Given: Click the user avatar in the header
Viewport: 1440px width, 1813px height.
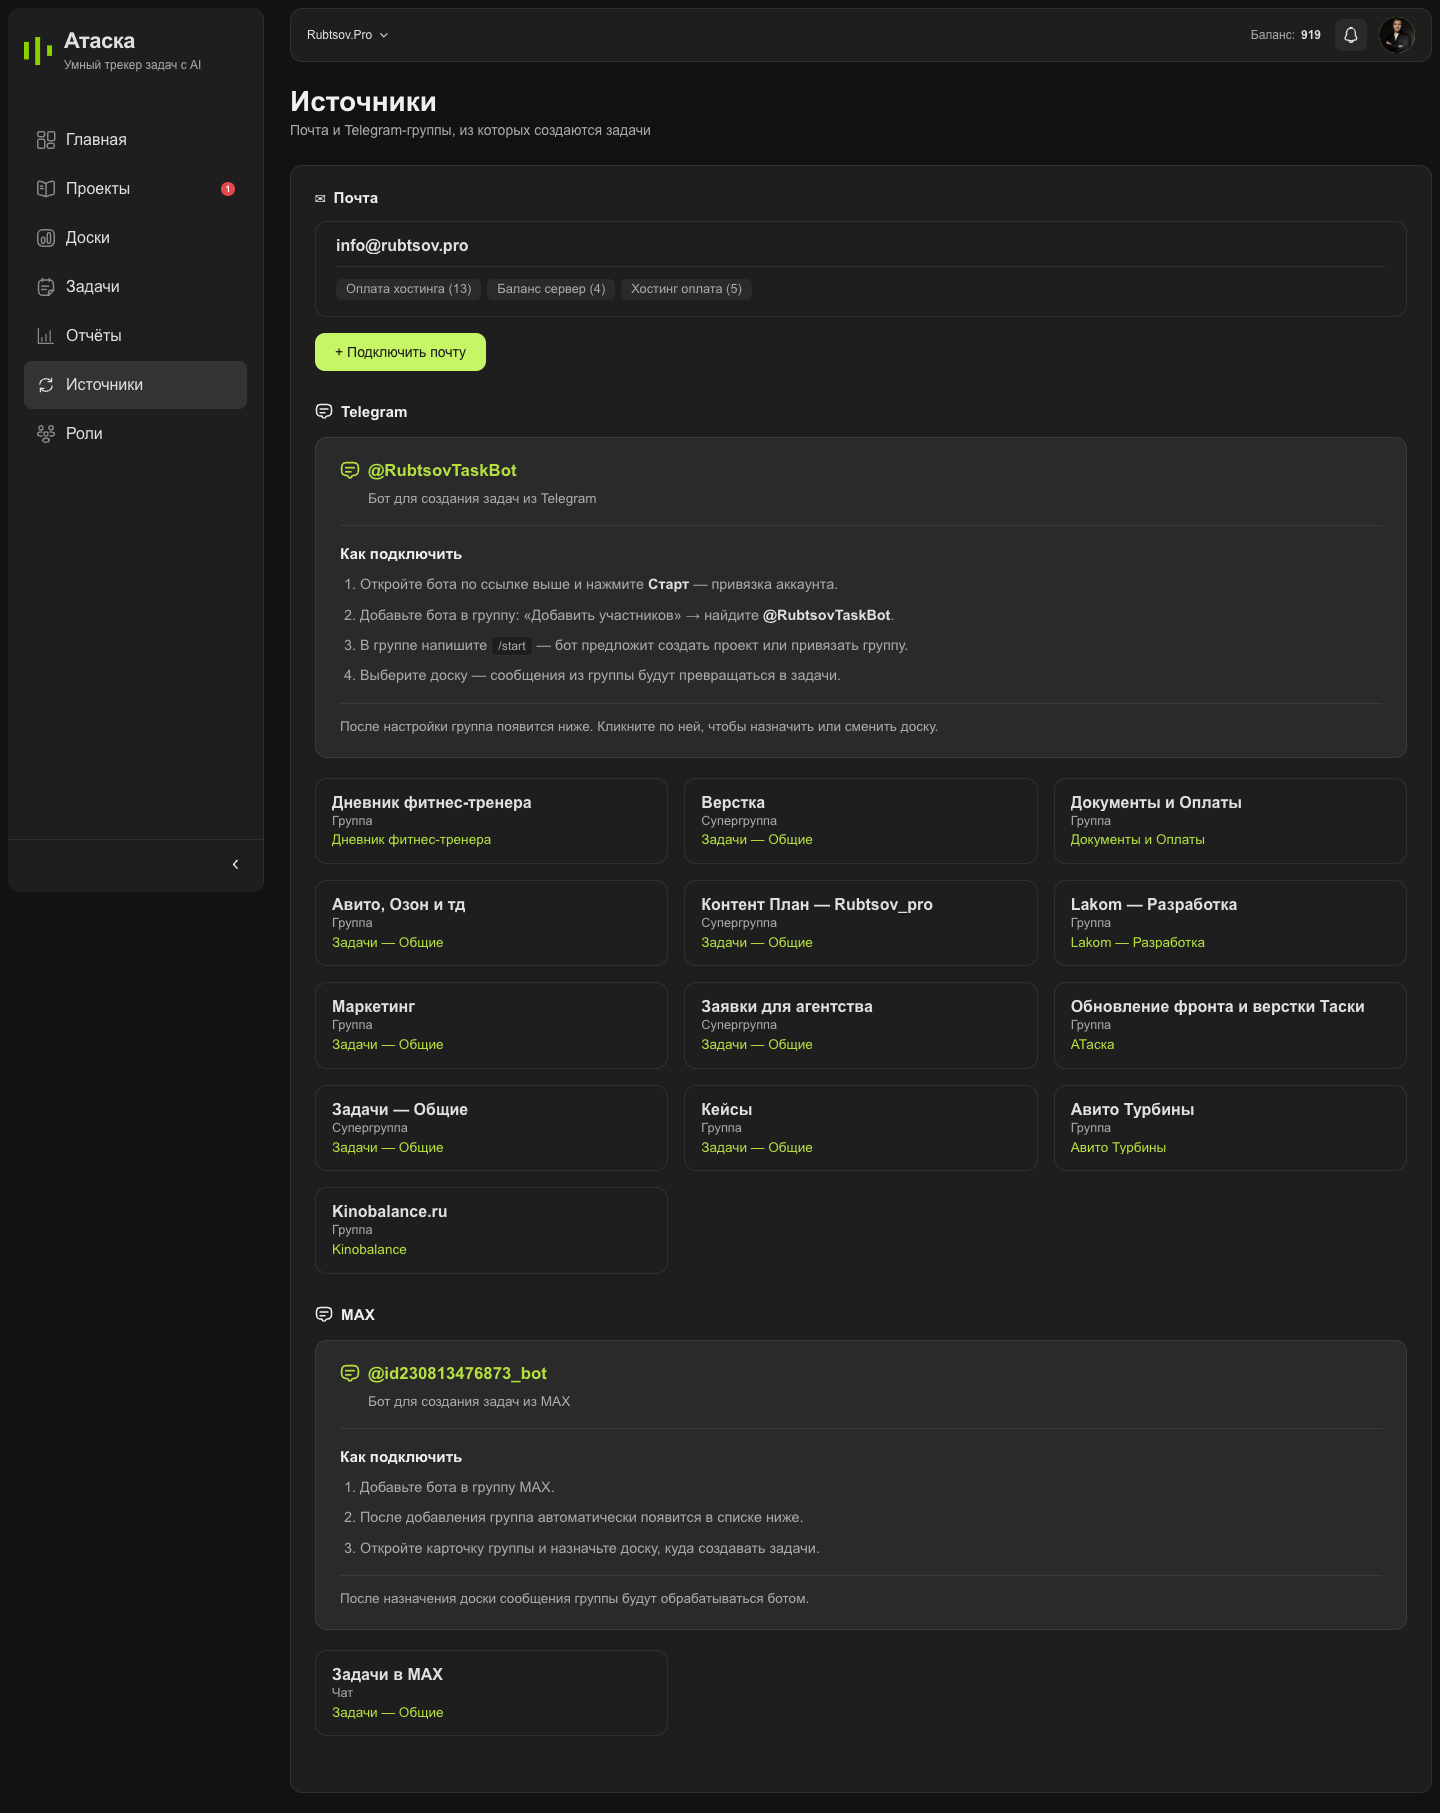Looking at the screenshot, I should point(1396,35).
